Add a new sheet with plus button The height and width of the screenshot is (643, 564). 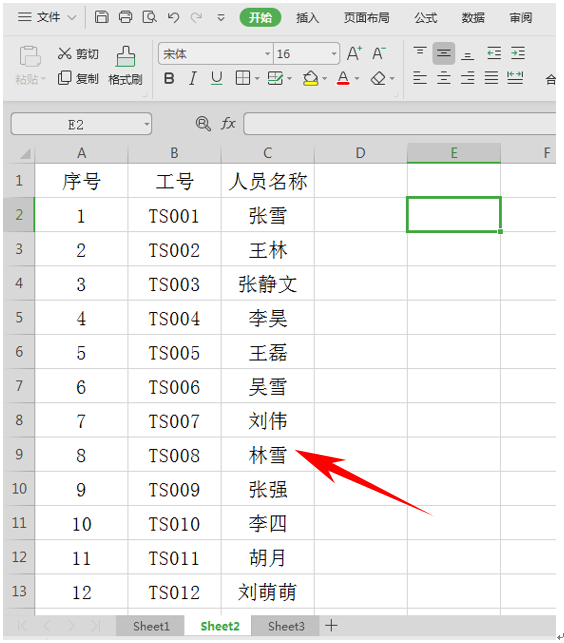coord(331,625)
